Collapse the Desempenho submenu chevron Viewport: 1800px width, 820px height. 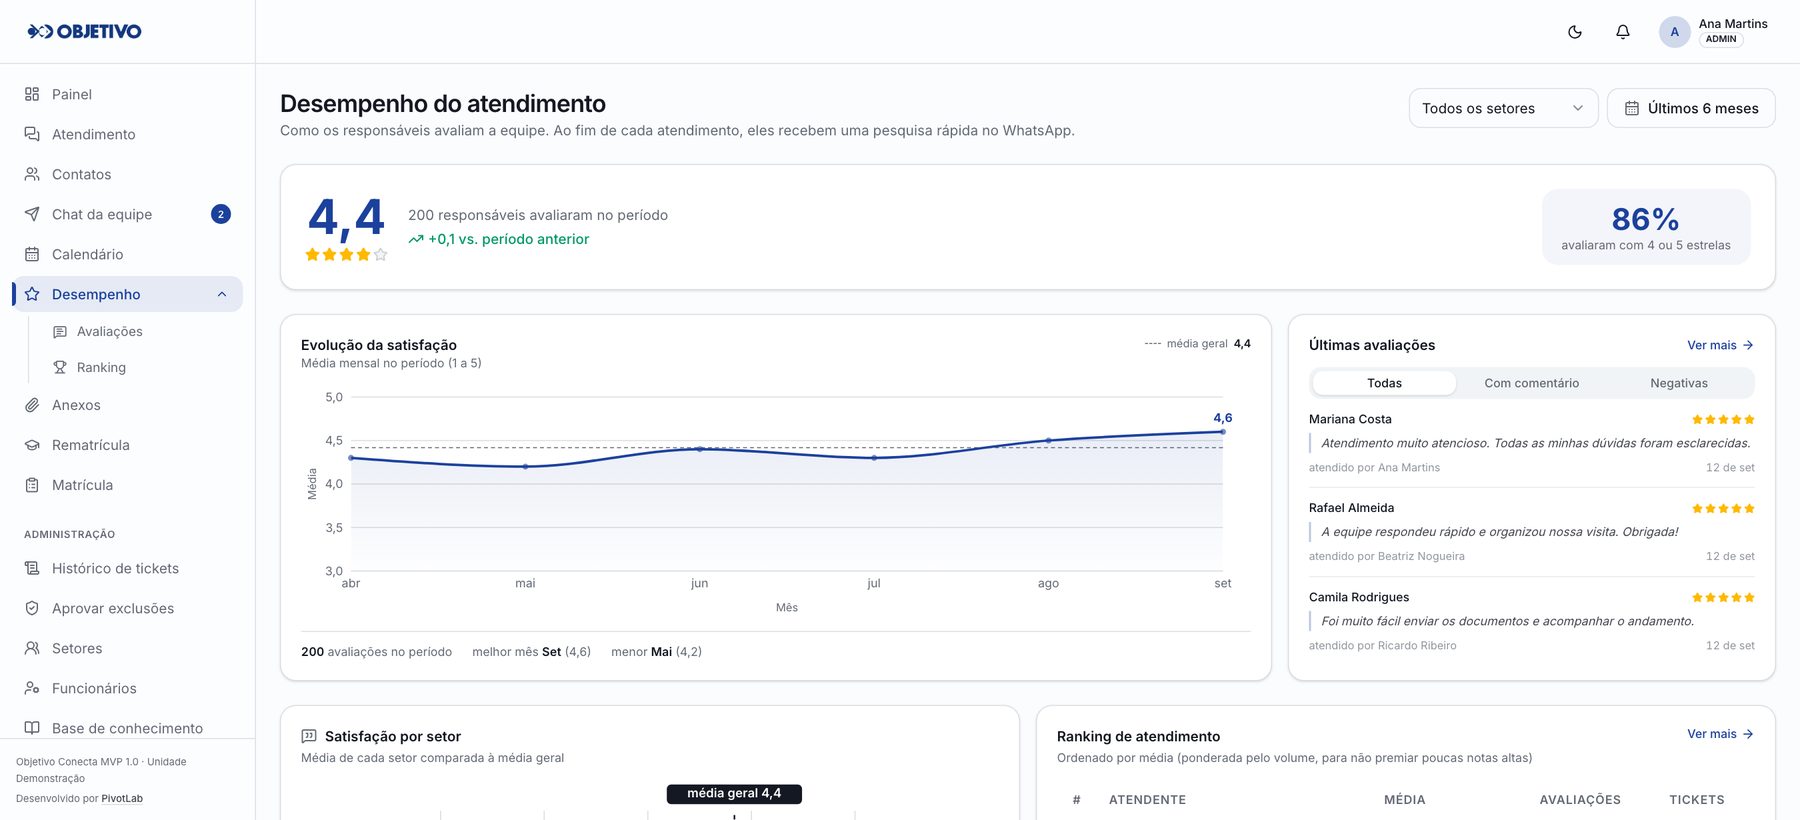coord(222,294)
